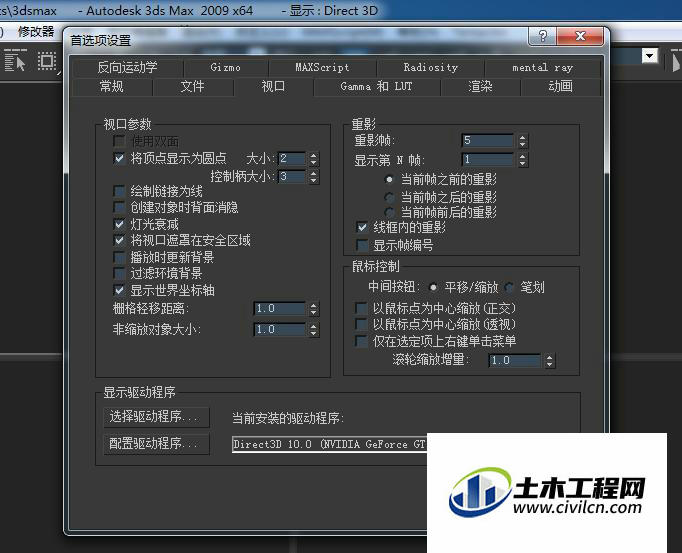Click the 非缩放对象大小 value field
Screen dimensions: 682x553
point(280,329)
